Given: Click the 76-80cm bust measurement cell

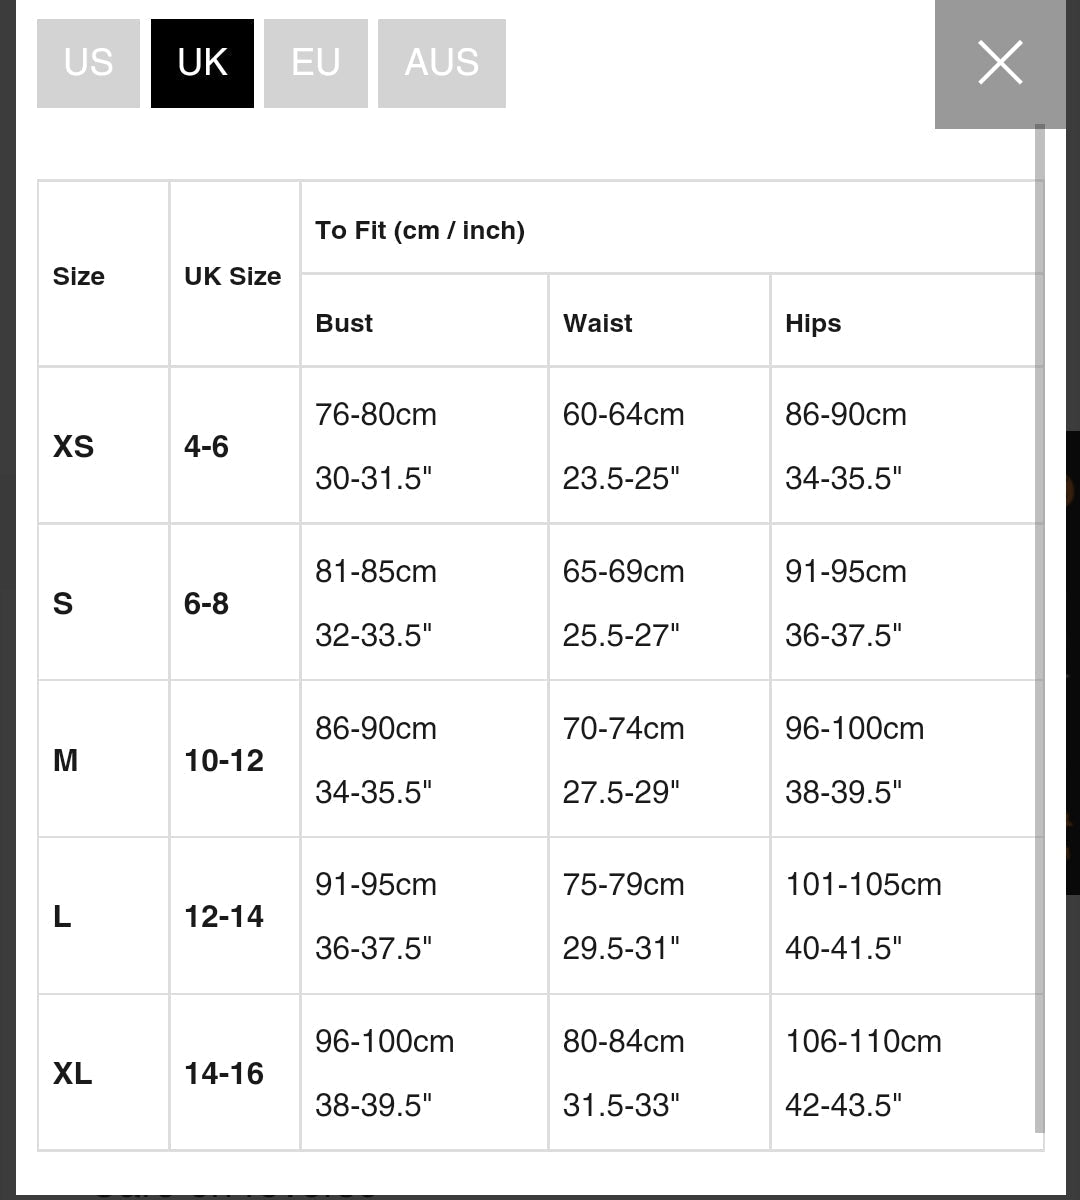Looking at the screenshot, I should click(376, 415).
